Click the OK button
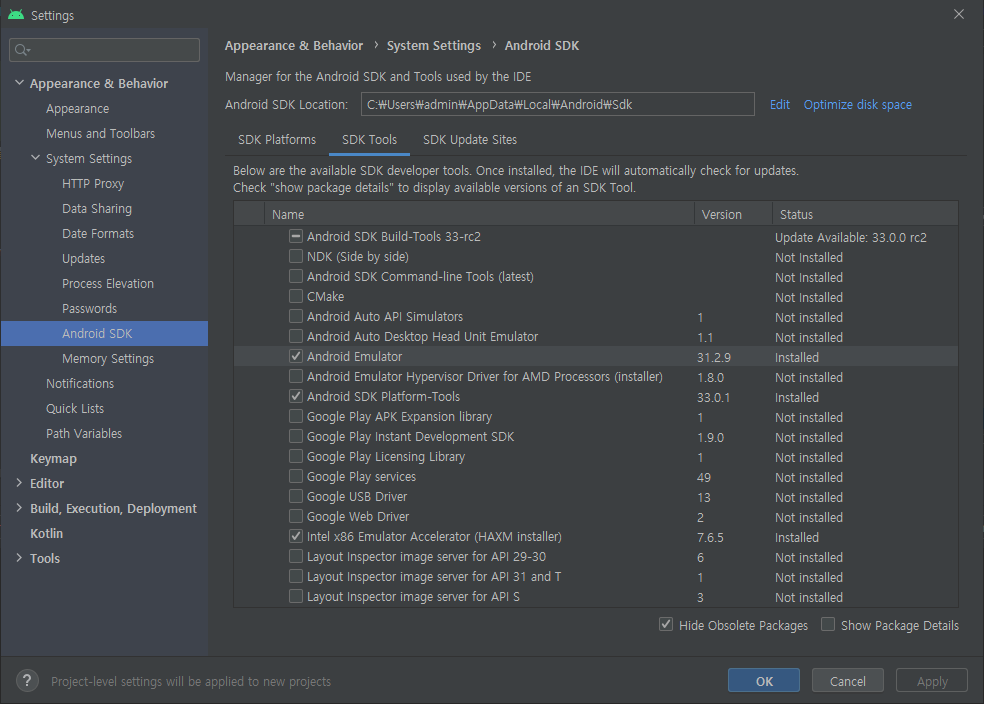The width and height of the screenshot is (984, 704). [x=764, y=681]
